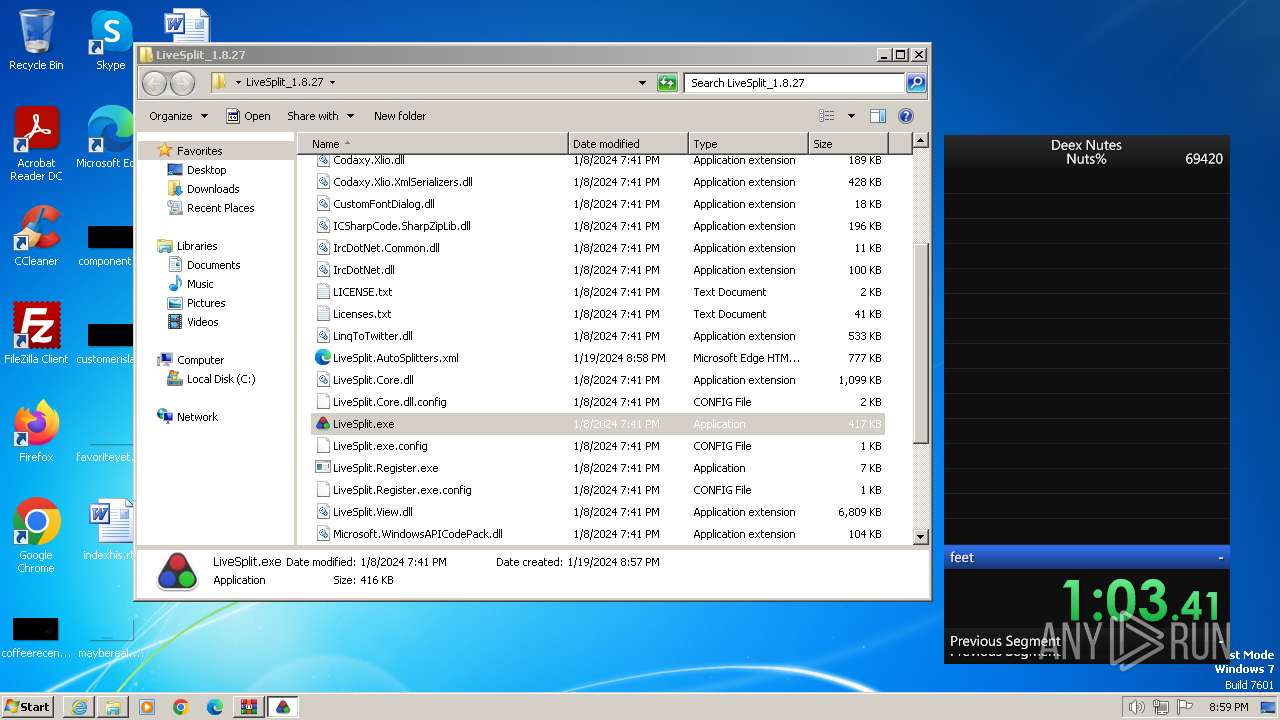Select Network in the navigation pane

point(197,417)
